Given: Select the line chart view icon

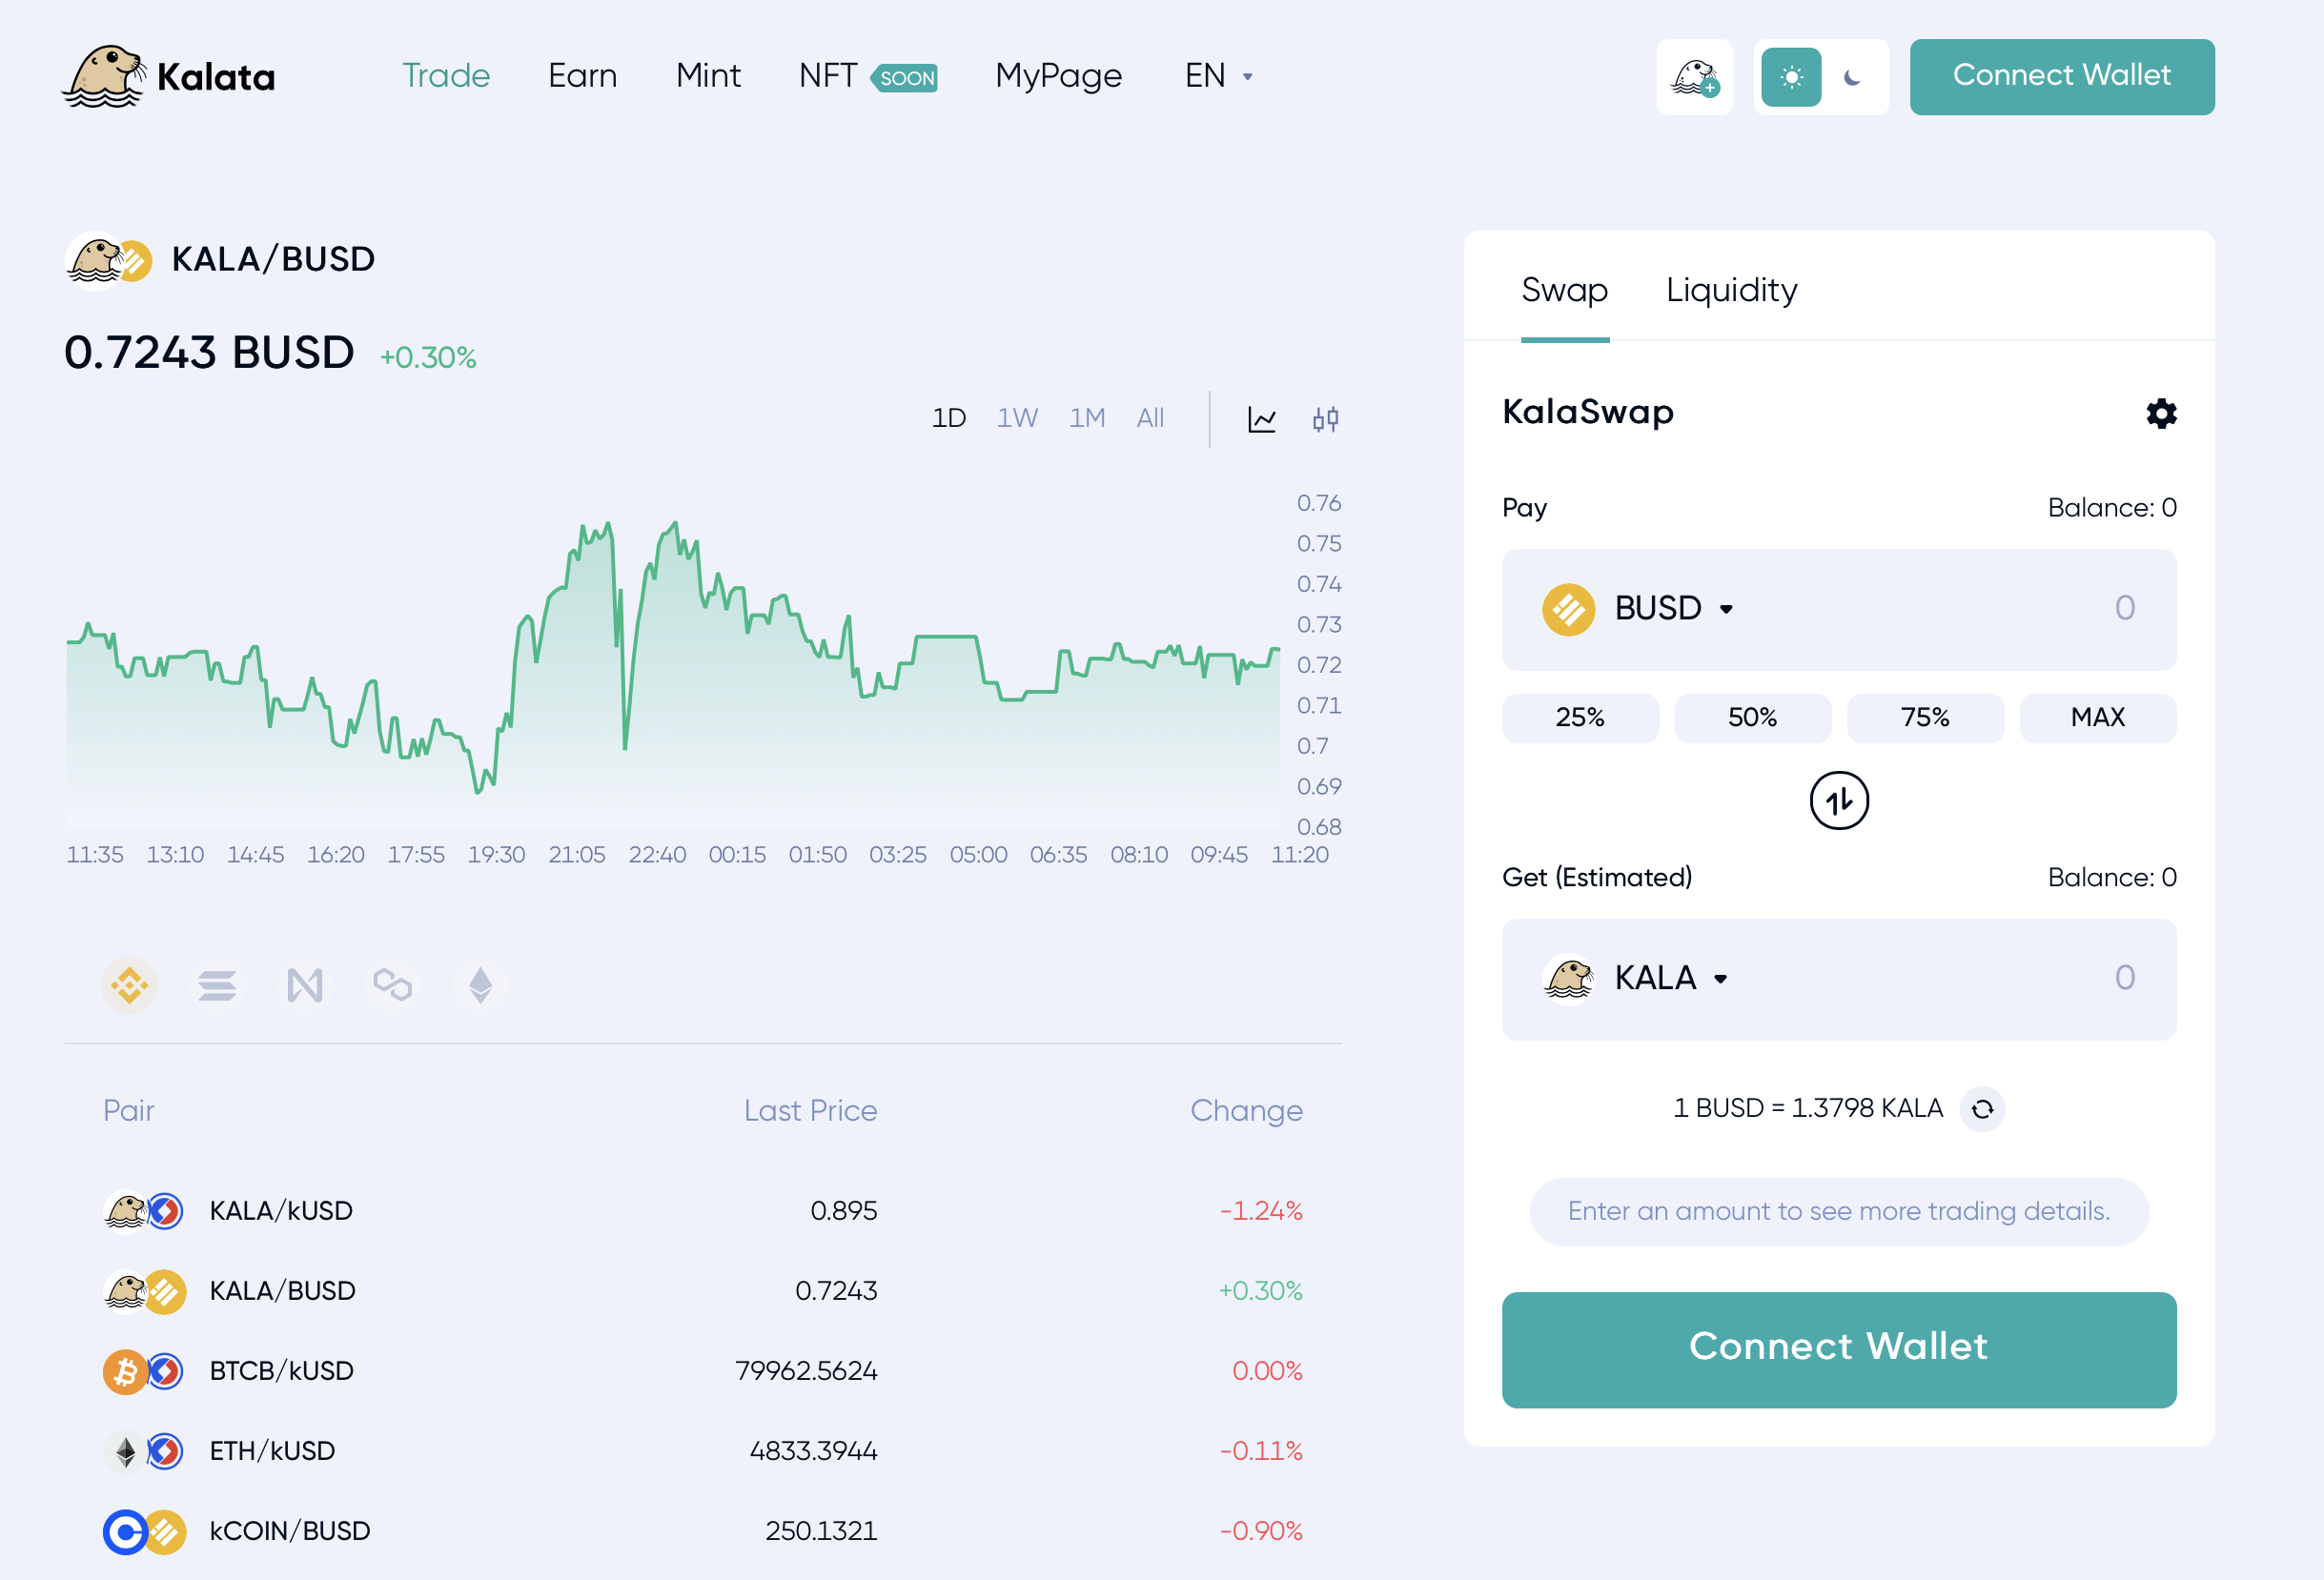Looking at the screenshot, I should coord(1261,419).
